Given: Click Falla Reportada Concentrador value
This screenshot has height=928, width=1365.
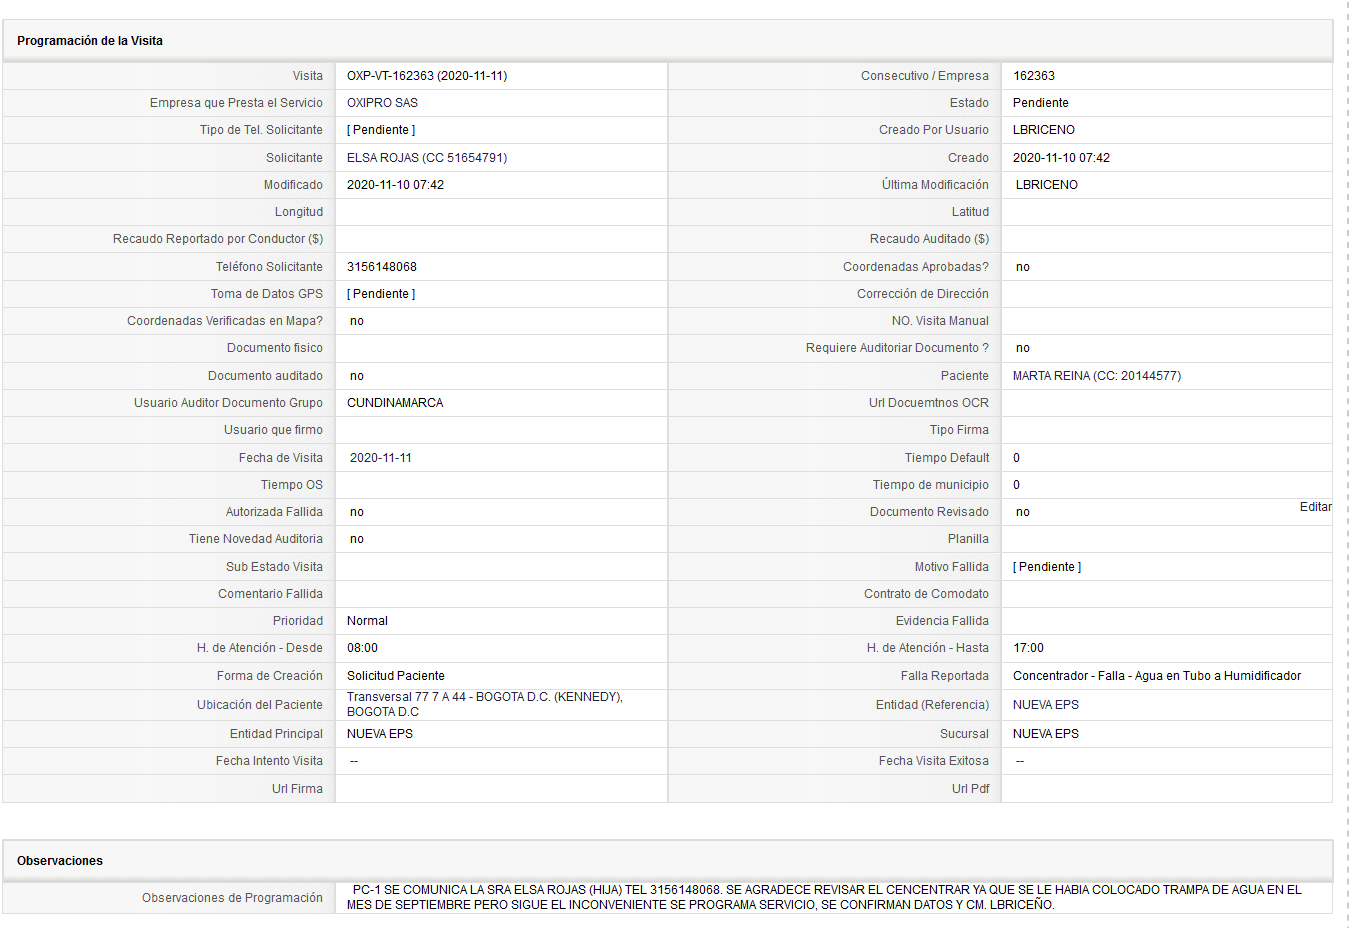Looking at the screenshot, I should 1157,676.
